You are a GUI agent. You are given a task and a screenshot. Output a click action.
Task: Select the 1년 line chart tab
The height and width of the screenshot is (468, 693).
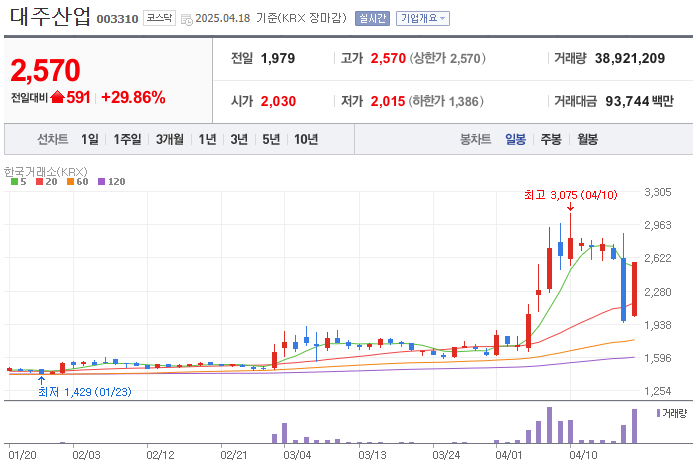point(207,140)
